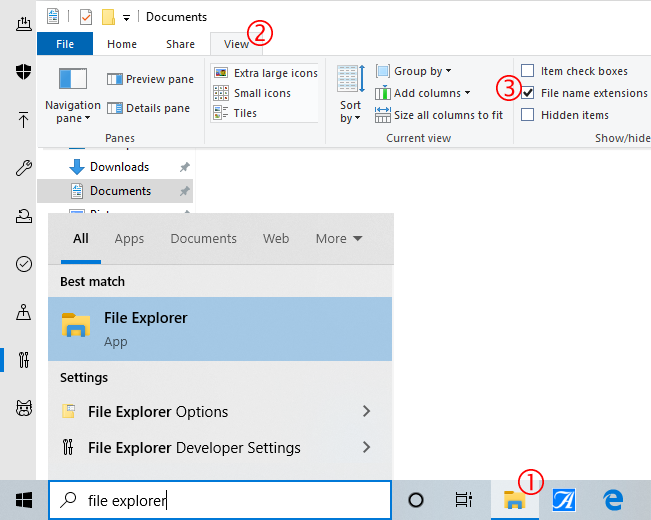This screenshot has width=651, height=520.
Task: Click the Properties icon in quick access toolbar
Action: coord(53,17)
